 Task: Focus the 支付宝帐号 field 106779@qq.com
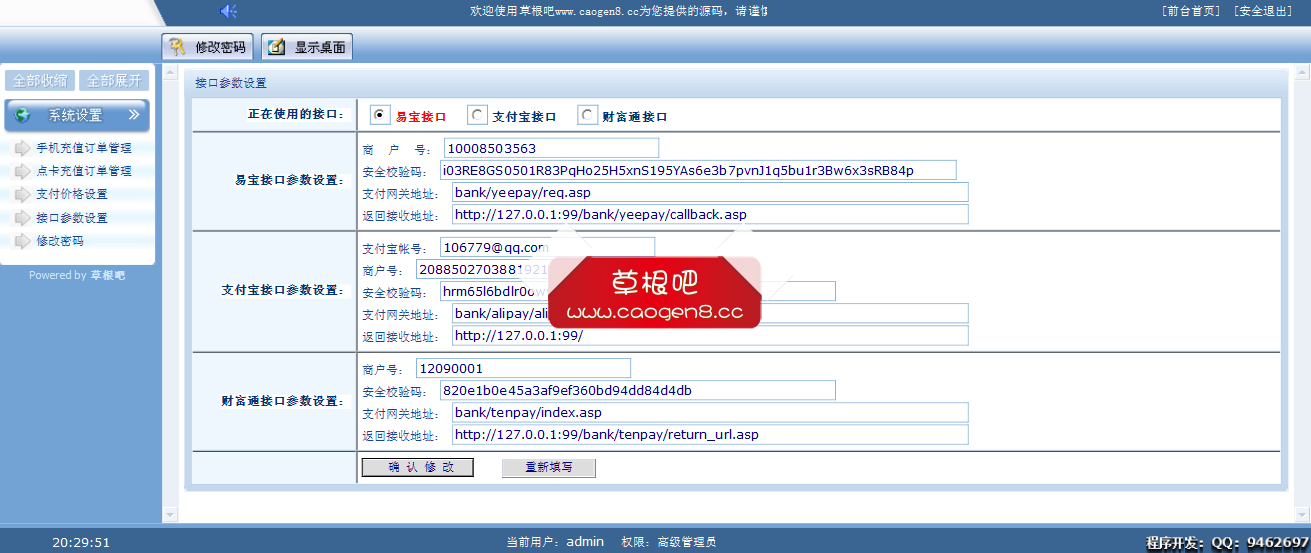(x=547, y=247)
